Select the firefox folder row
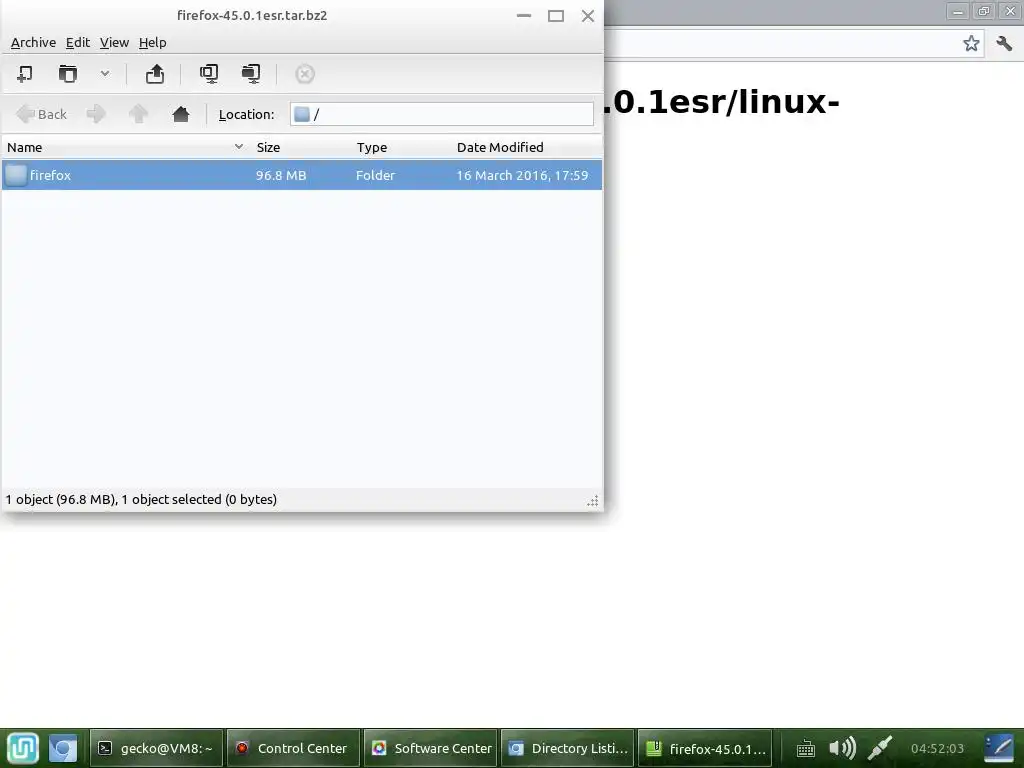 click(302, 175)
